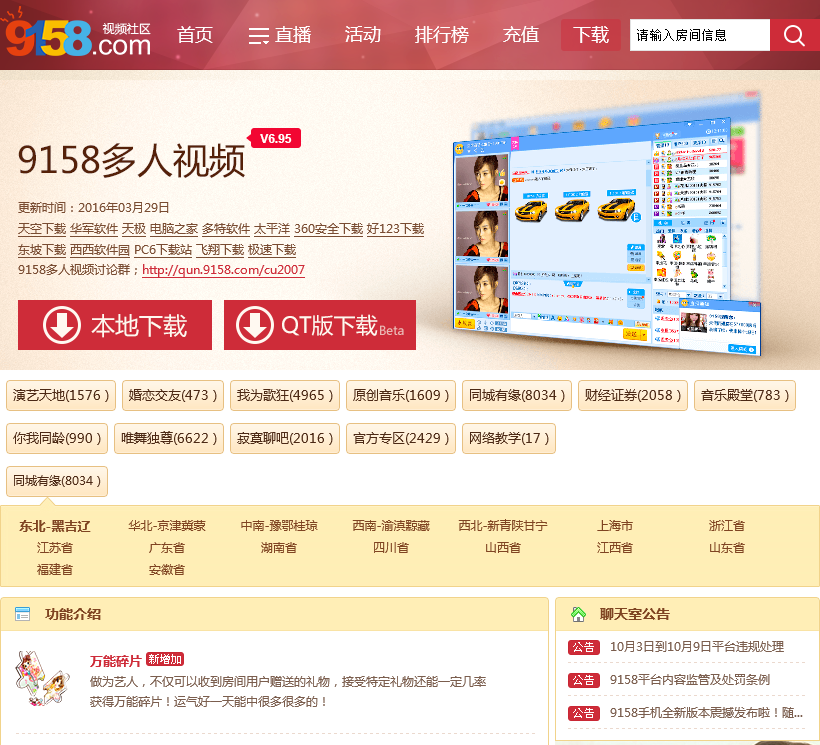Image resolution: width=820 pixels, height=745 pixels.
Task: Click the software client preview image
Action: coord(607,225)
